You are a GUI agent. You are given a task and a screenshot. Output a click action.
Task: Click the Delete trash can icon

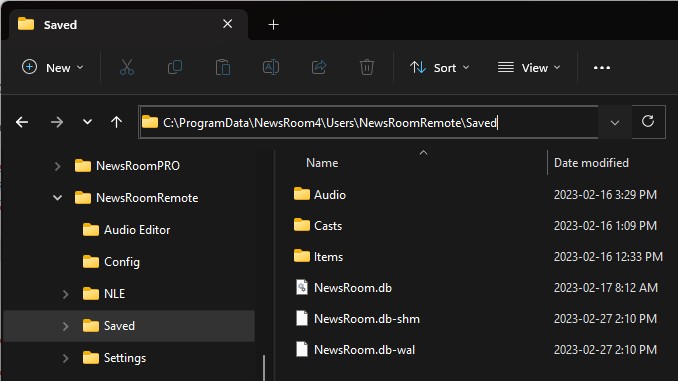(x=367, y=67)
